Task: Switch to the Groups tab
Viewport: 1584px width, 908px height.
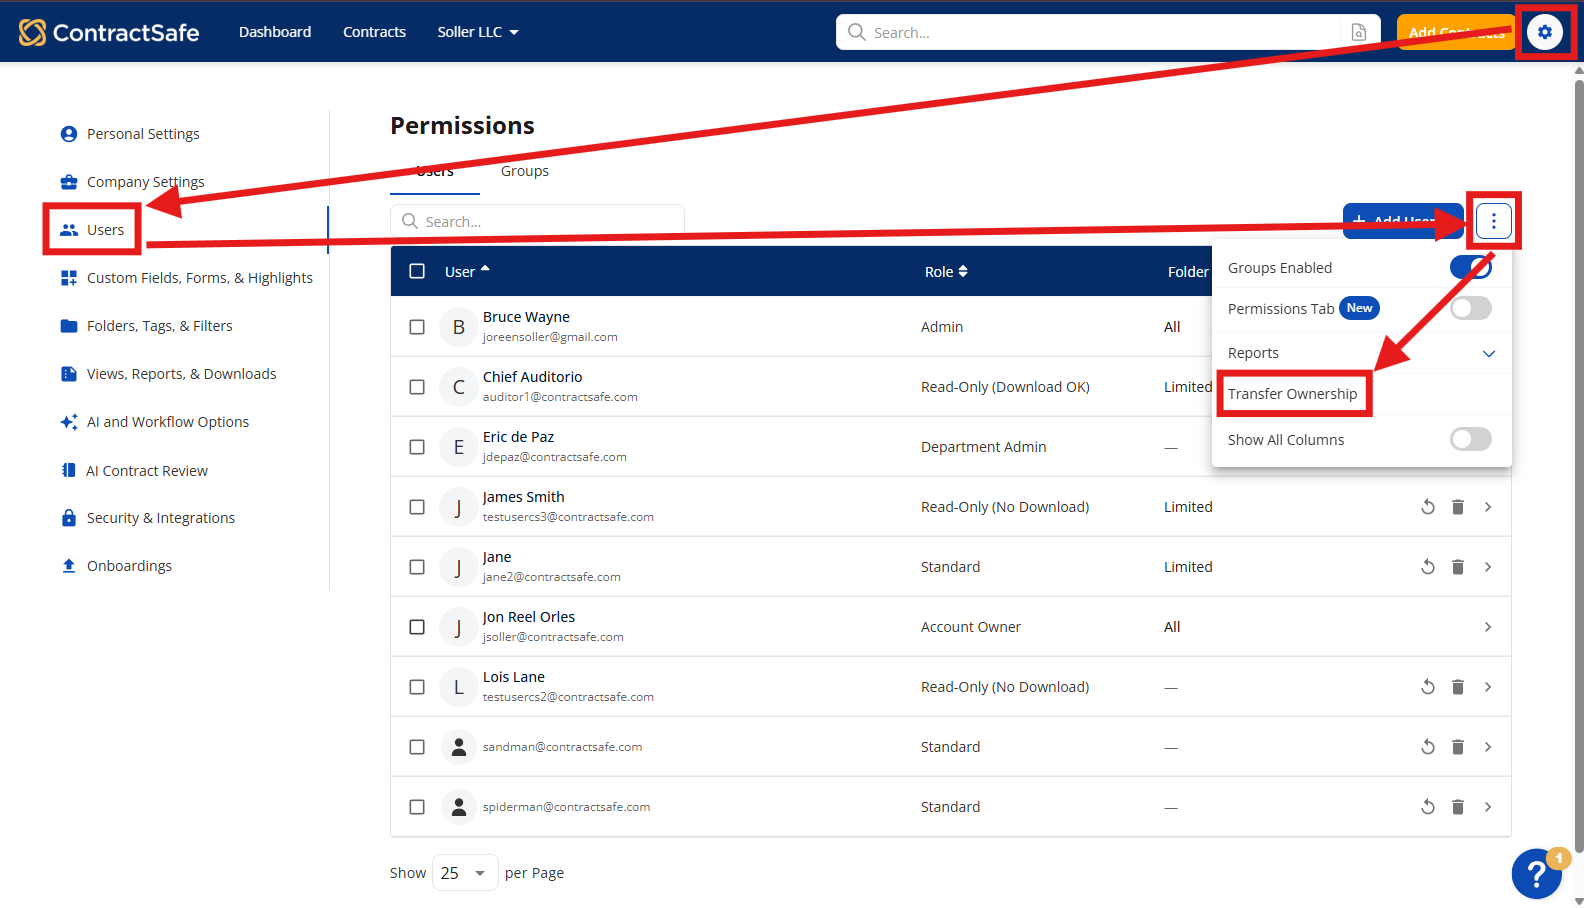Action: [x=525, y=171]
